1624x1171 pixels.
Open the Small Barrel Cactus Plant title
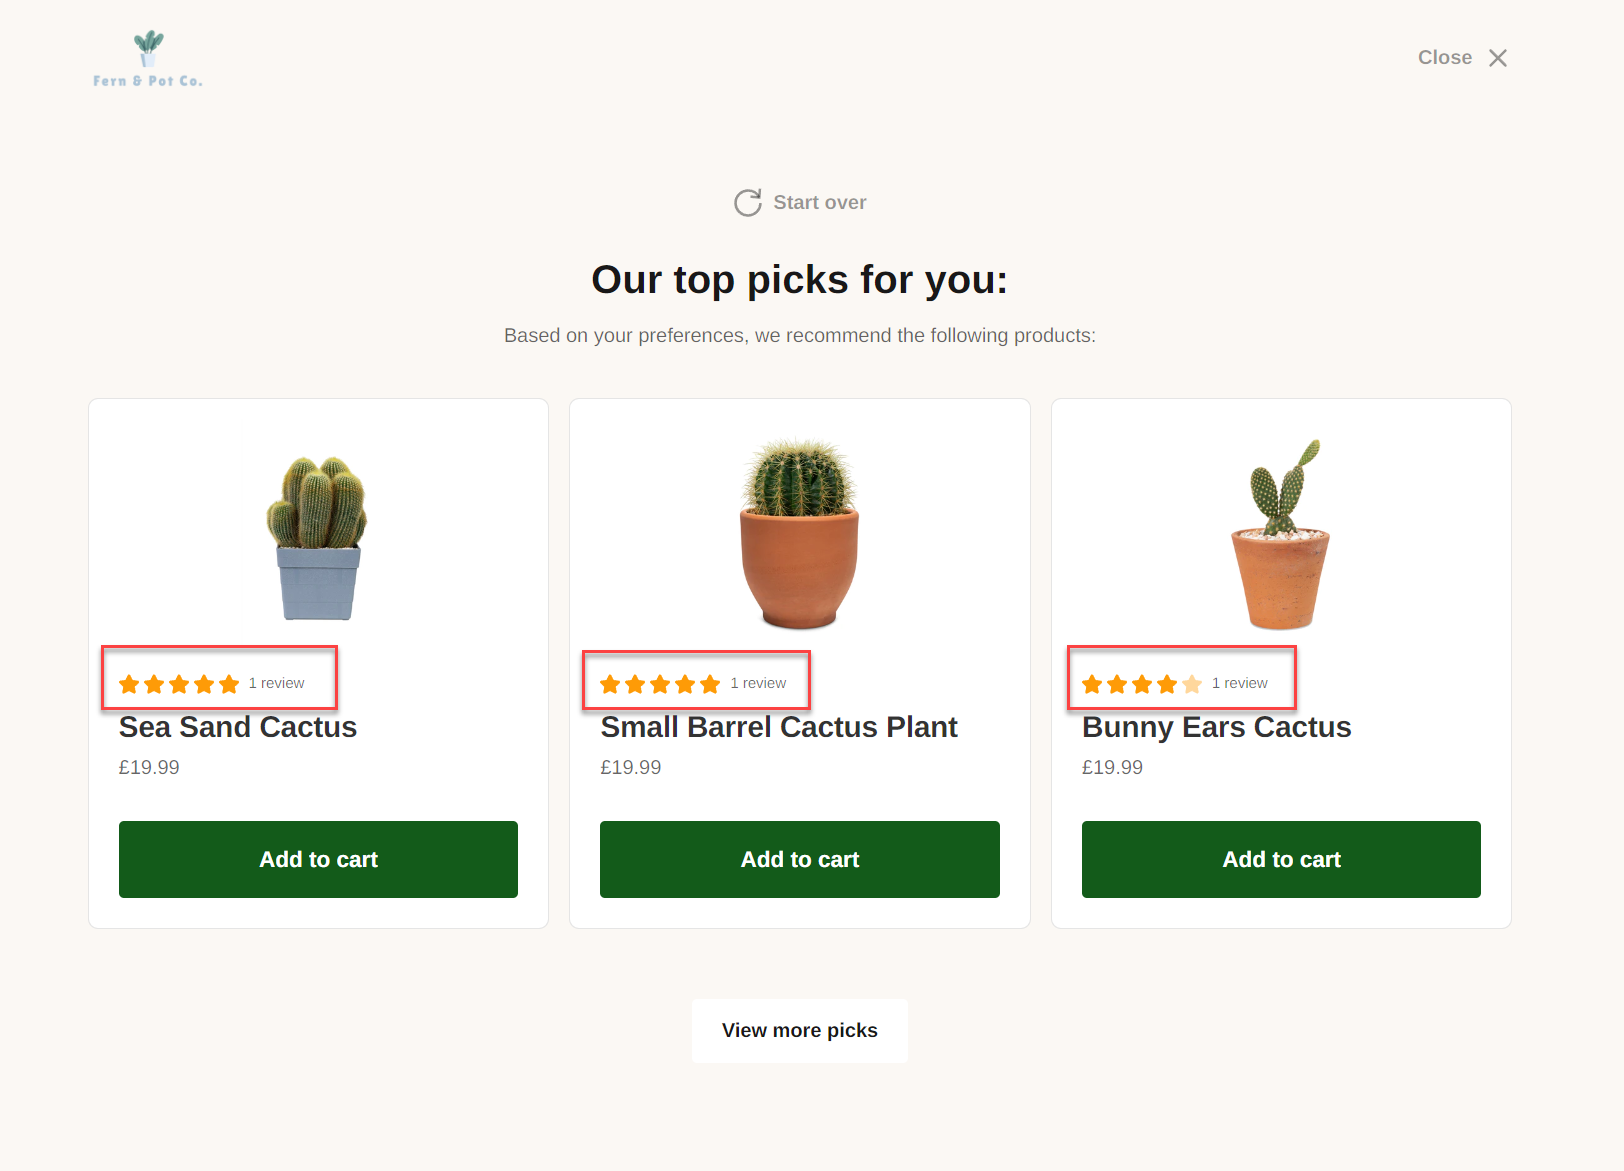779,727
